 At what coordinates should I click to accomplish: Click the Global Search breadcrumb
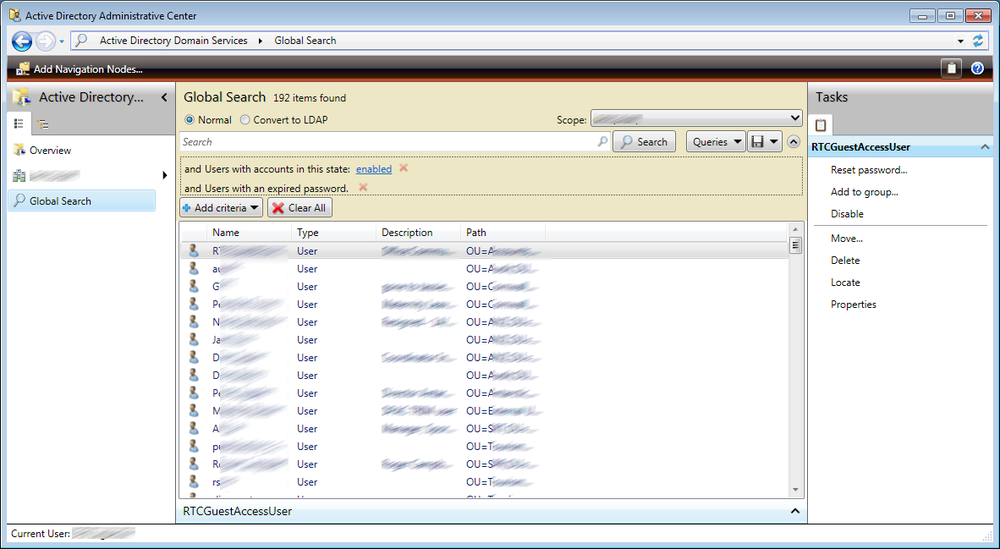point(305,41)
